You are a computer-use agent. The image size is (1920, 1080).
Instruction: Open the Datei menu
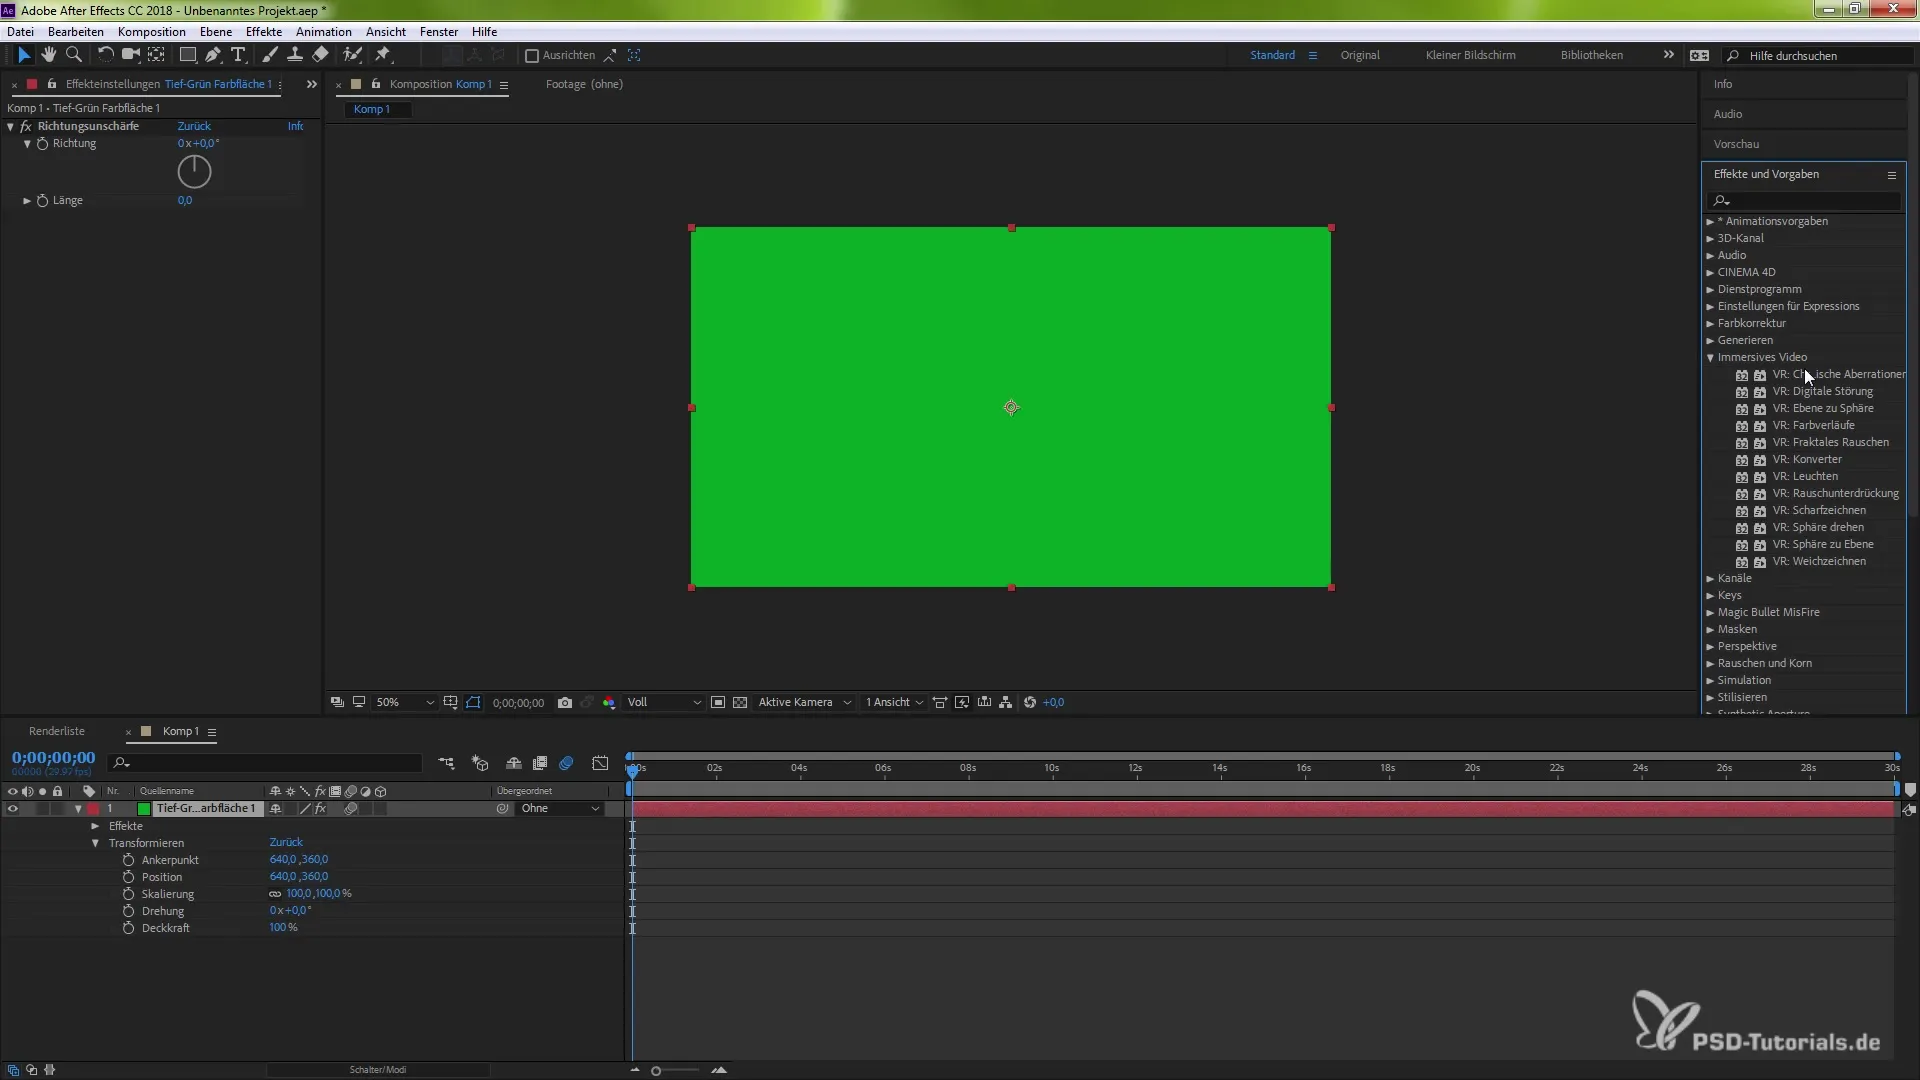tap(20, 32)
